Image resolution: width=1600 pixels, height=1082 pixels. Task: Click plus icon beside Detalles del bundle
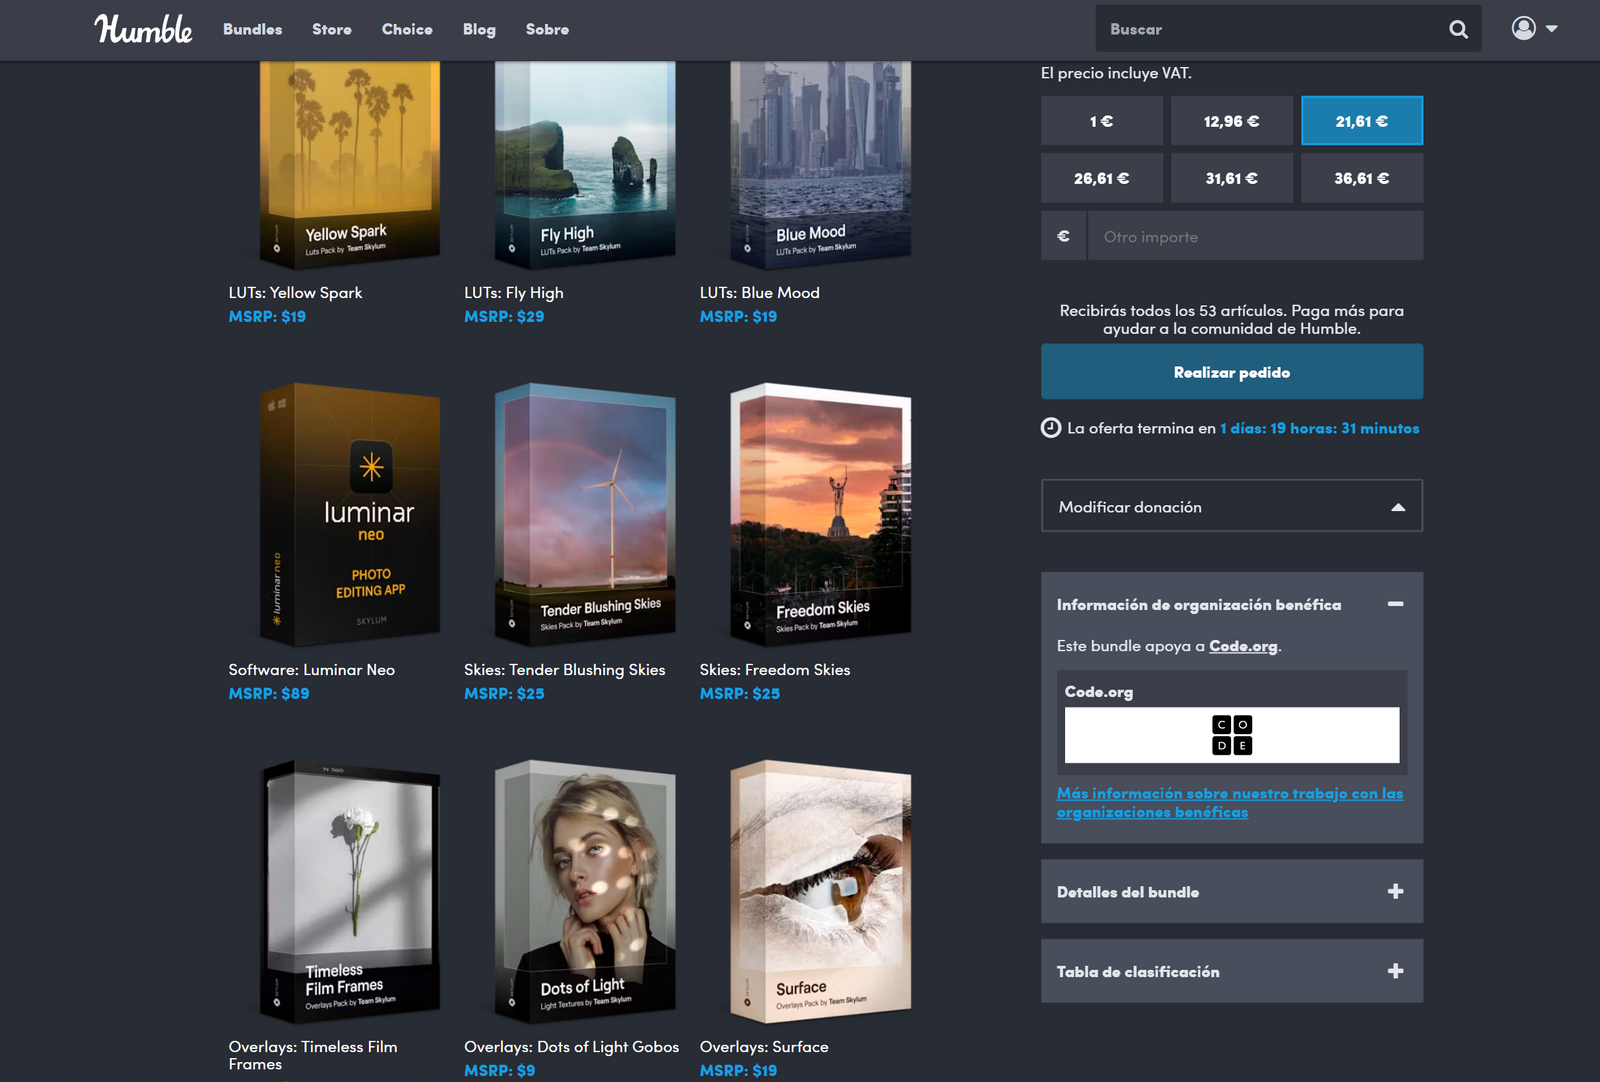[1395, 891]
